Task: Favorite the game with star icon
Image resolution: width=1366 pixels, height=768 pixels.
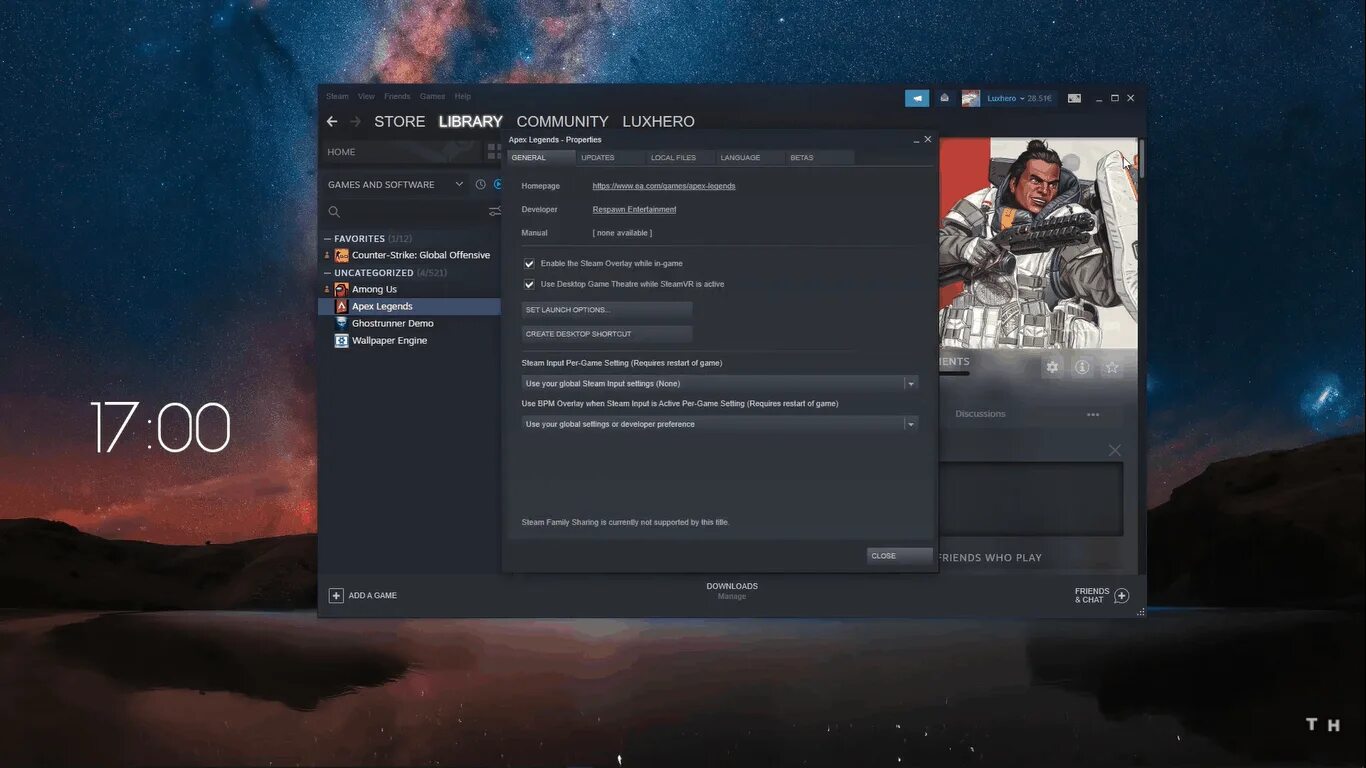Action: 1112,367
